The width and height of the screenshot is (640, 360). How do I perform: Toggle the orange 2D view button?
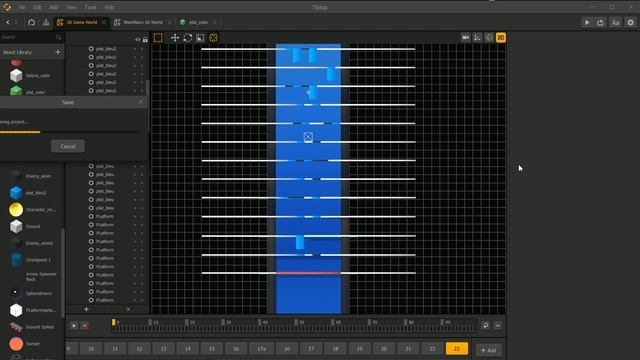pyautogui.click(x=501, y=38)
